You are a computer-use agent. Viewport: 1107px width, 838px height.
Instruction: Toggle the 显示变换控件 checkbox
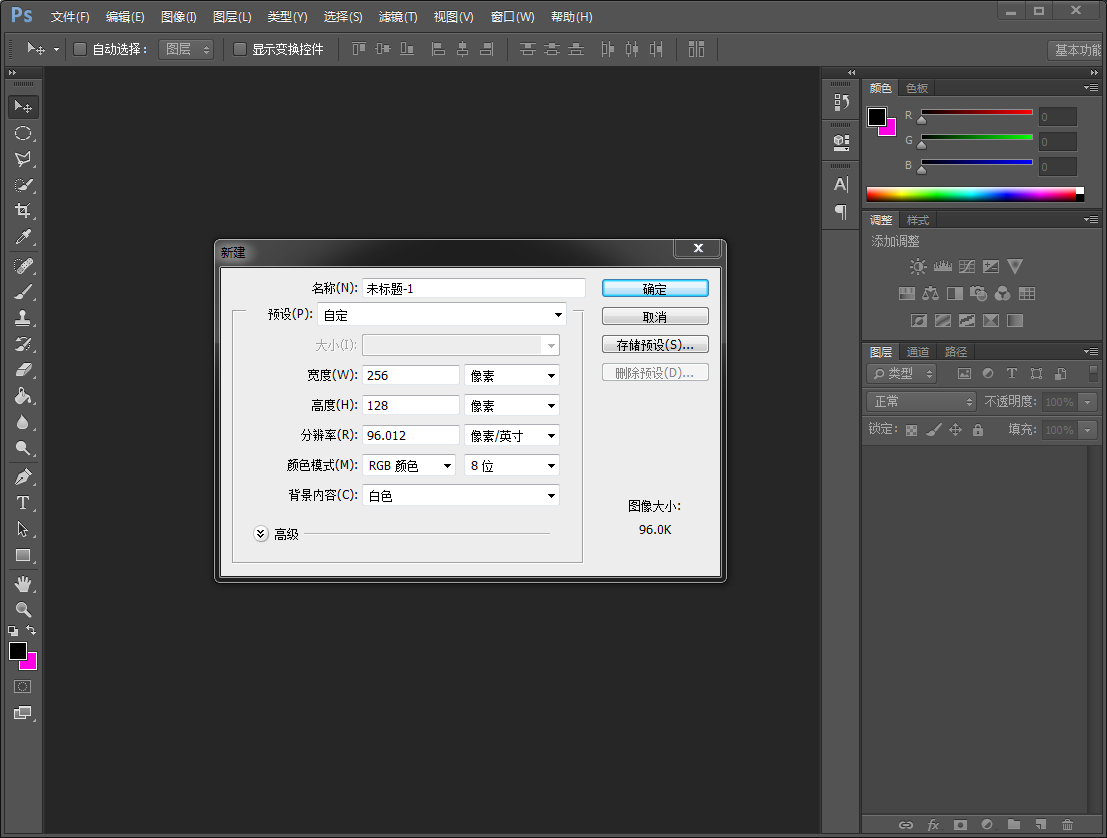[240, 49]
